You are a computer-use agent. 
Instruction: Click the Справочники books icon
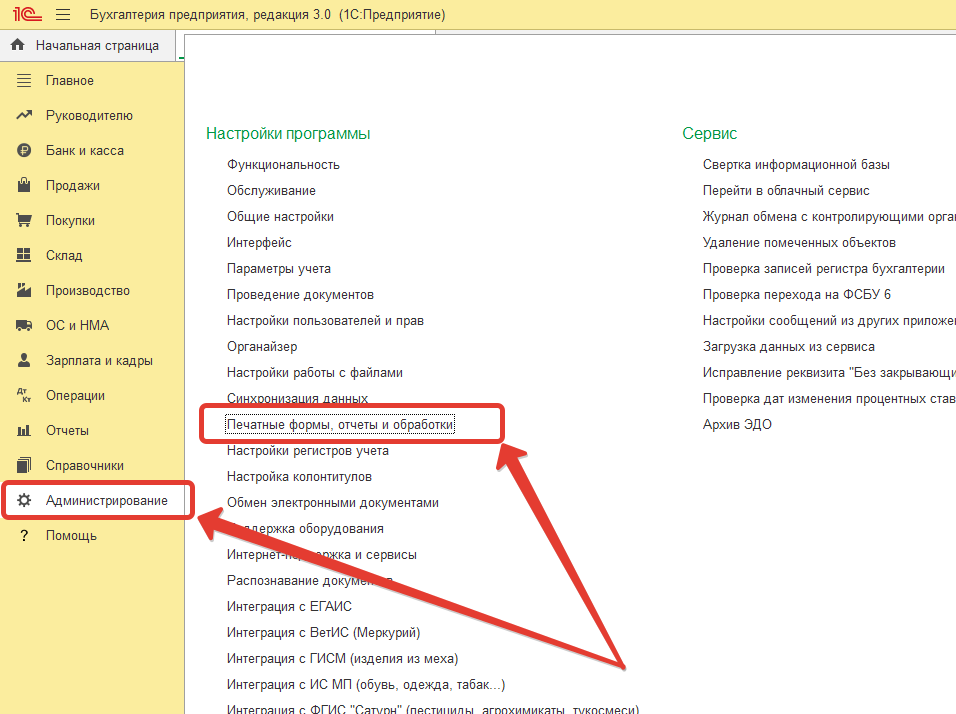(x=24, y=465)
